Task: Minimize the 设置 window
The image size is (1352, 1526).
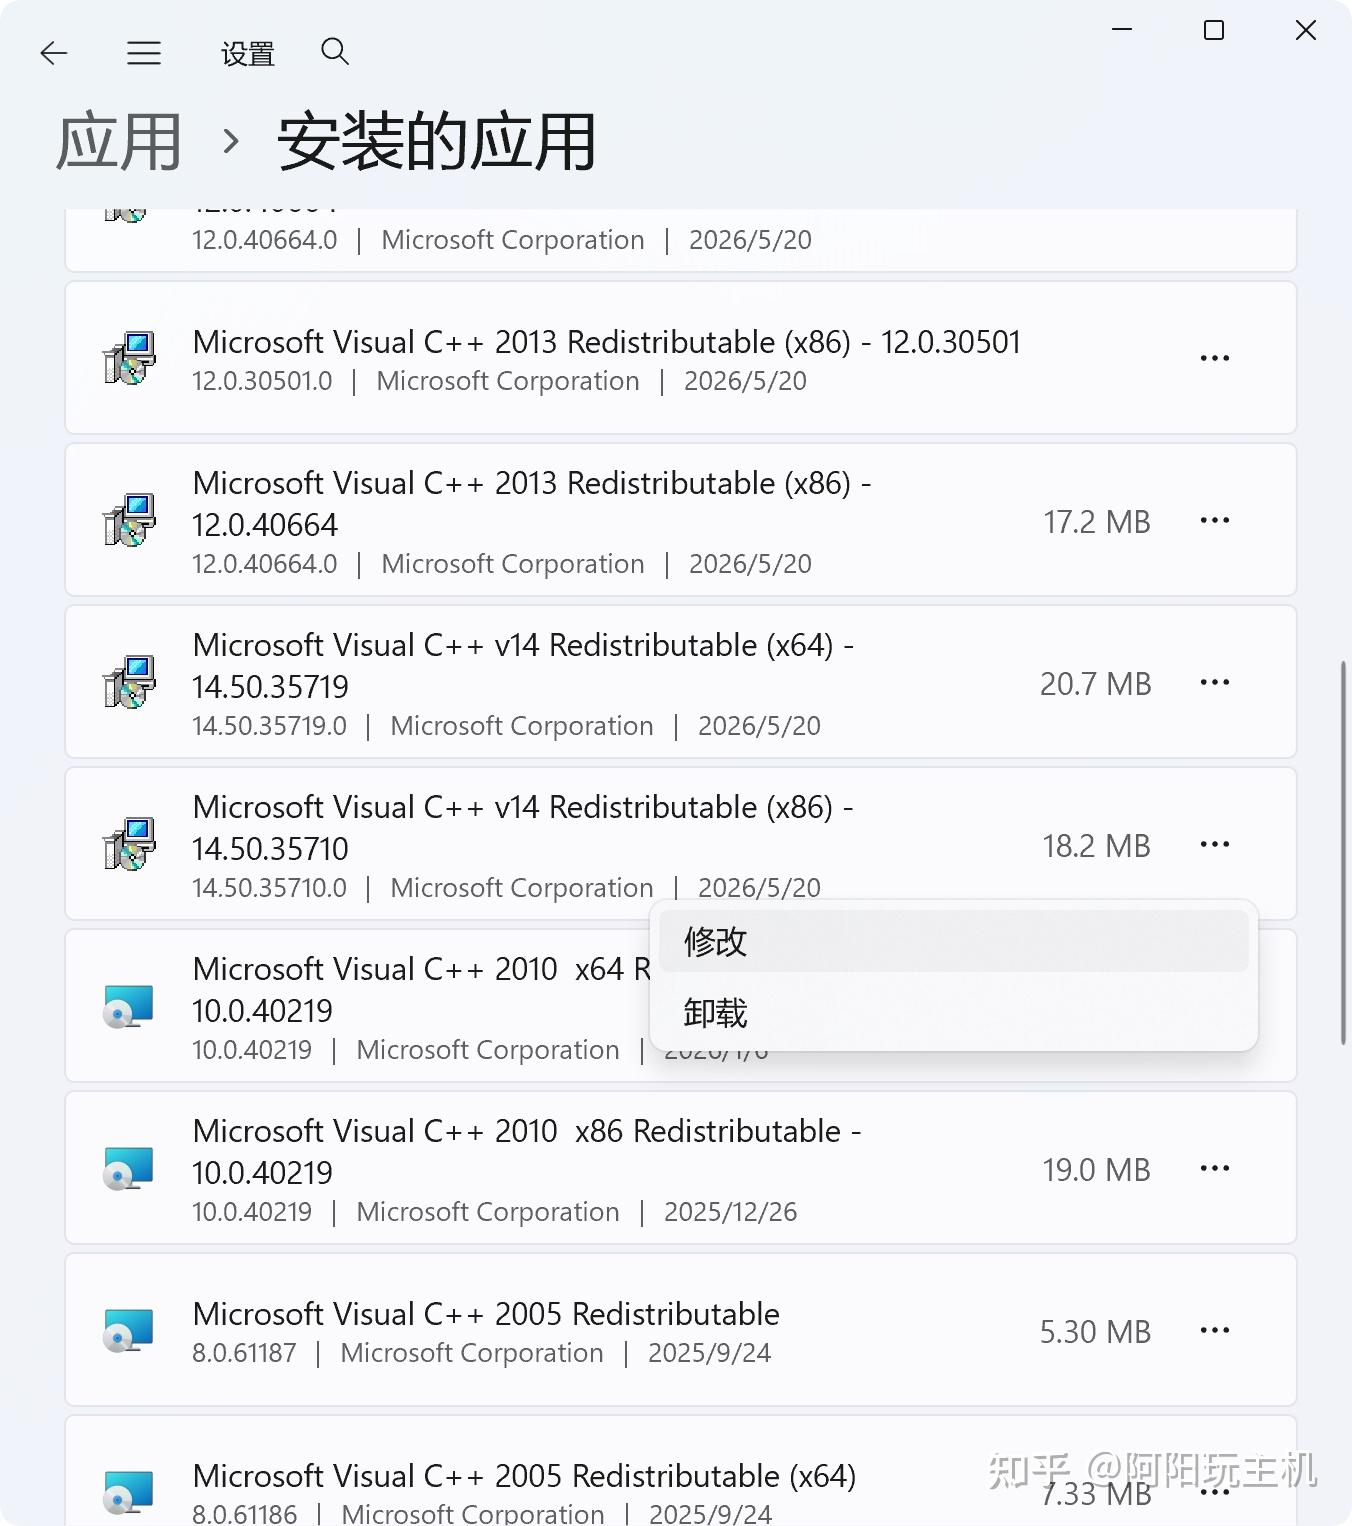Action: (1122, 30)
